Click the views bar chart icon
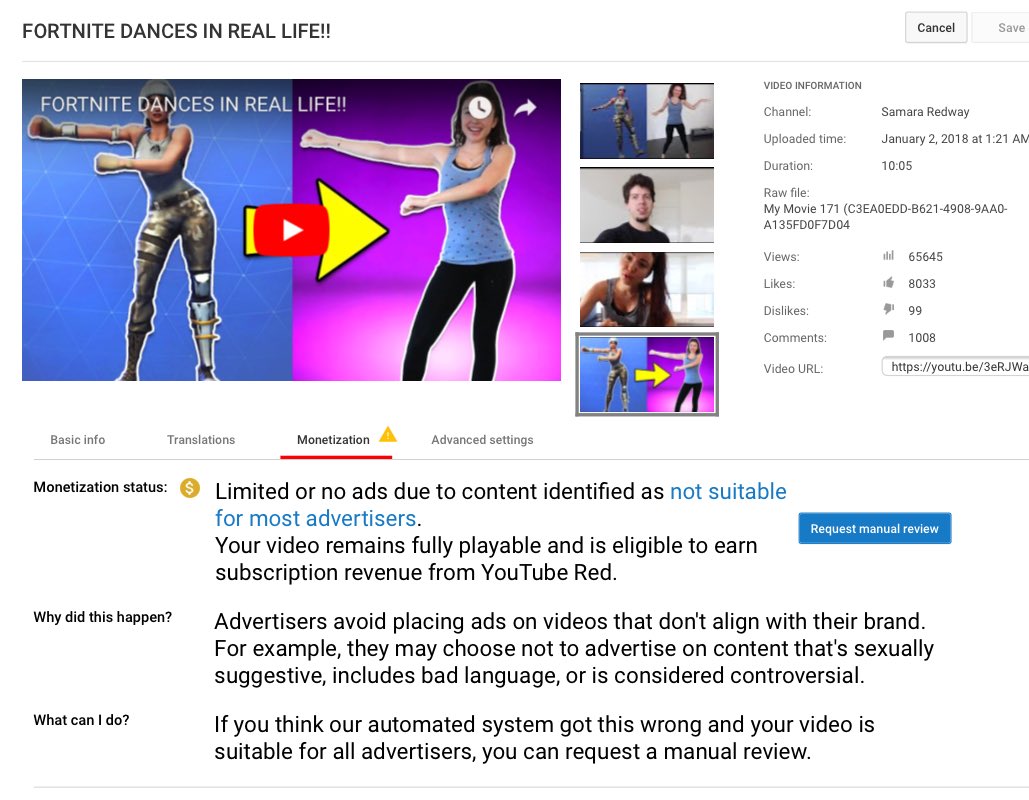The image size is (1029, 800). [888, 256]
